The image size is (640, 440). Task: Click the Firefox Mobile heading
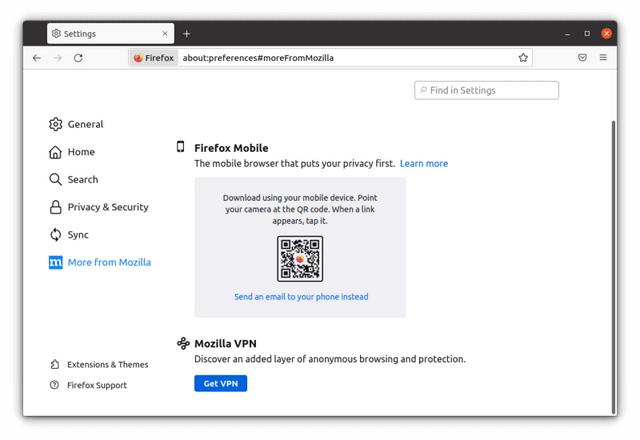click(231, 148)
